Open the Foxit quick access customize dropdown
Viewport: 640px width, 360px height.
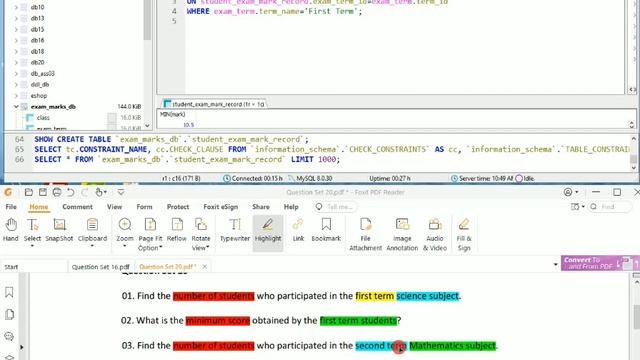pos(121,192)
